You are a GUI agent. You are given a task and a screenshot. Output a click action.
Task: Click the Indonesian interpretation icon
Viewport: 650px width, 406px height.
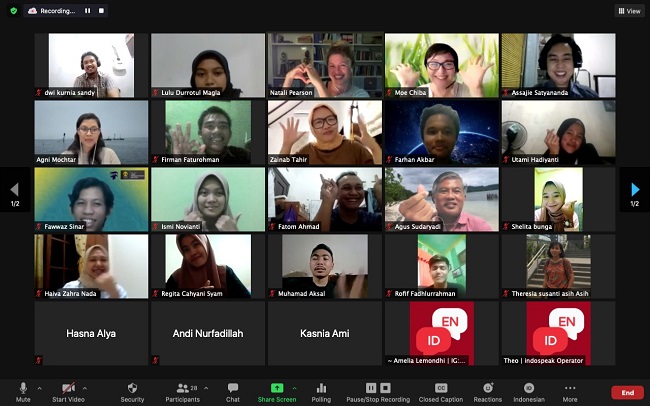(x=528, y=390)
